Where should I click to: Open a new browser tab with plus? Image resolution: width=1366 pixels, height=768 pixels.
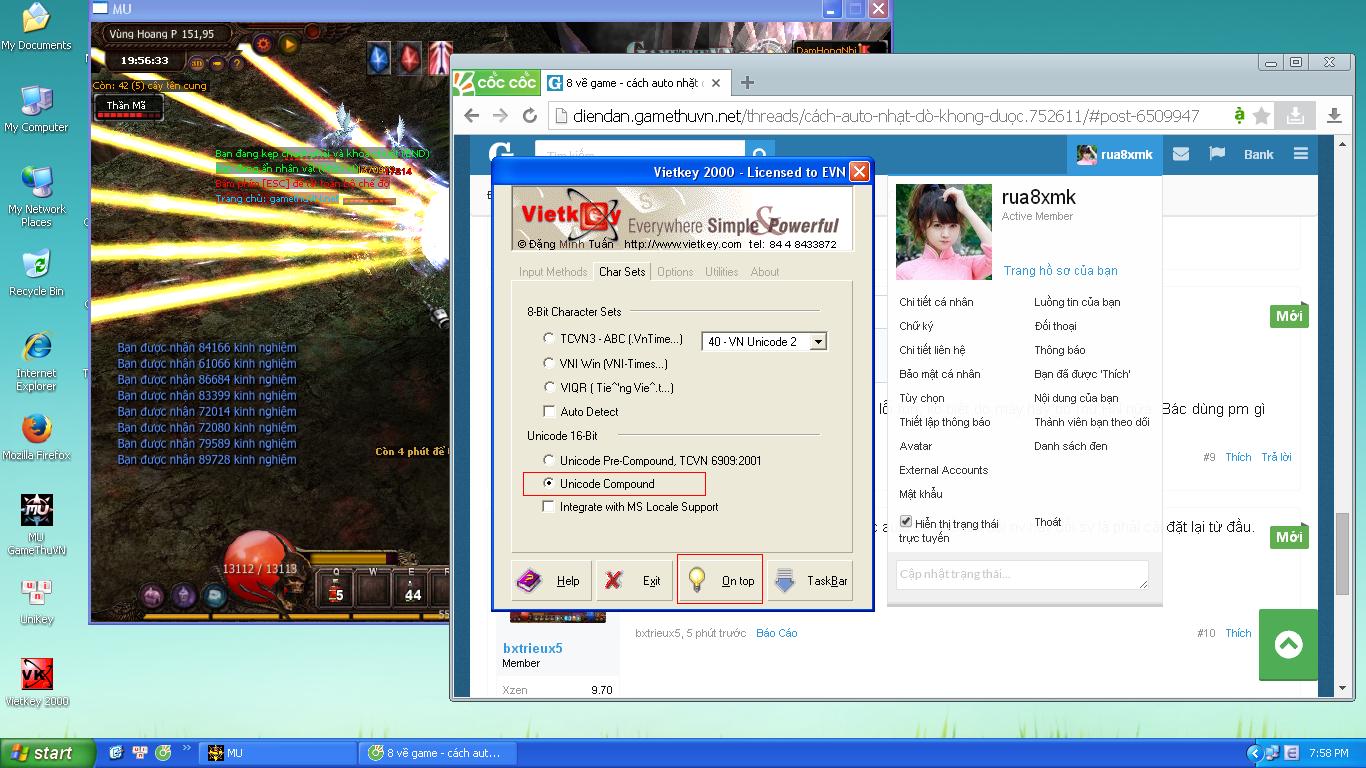747,82
